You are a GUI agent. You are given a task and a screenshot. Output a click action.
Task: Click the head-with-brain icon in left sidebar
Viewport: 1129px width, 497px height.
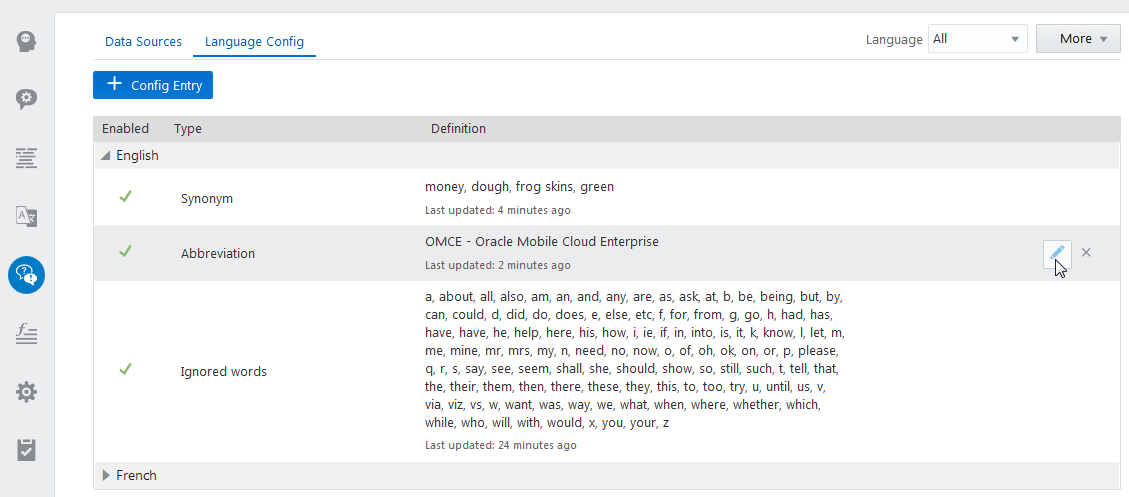click(x=26, y=42)
